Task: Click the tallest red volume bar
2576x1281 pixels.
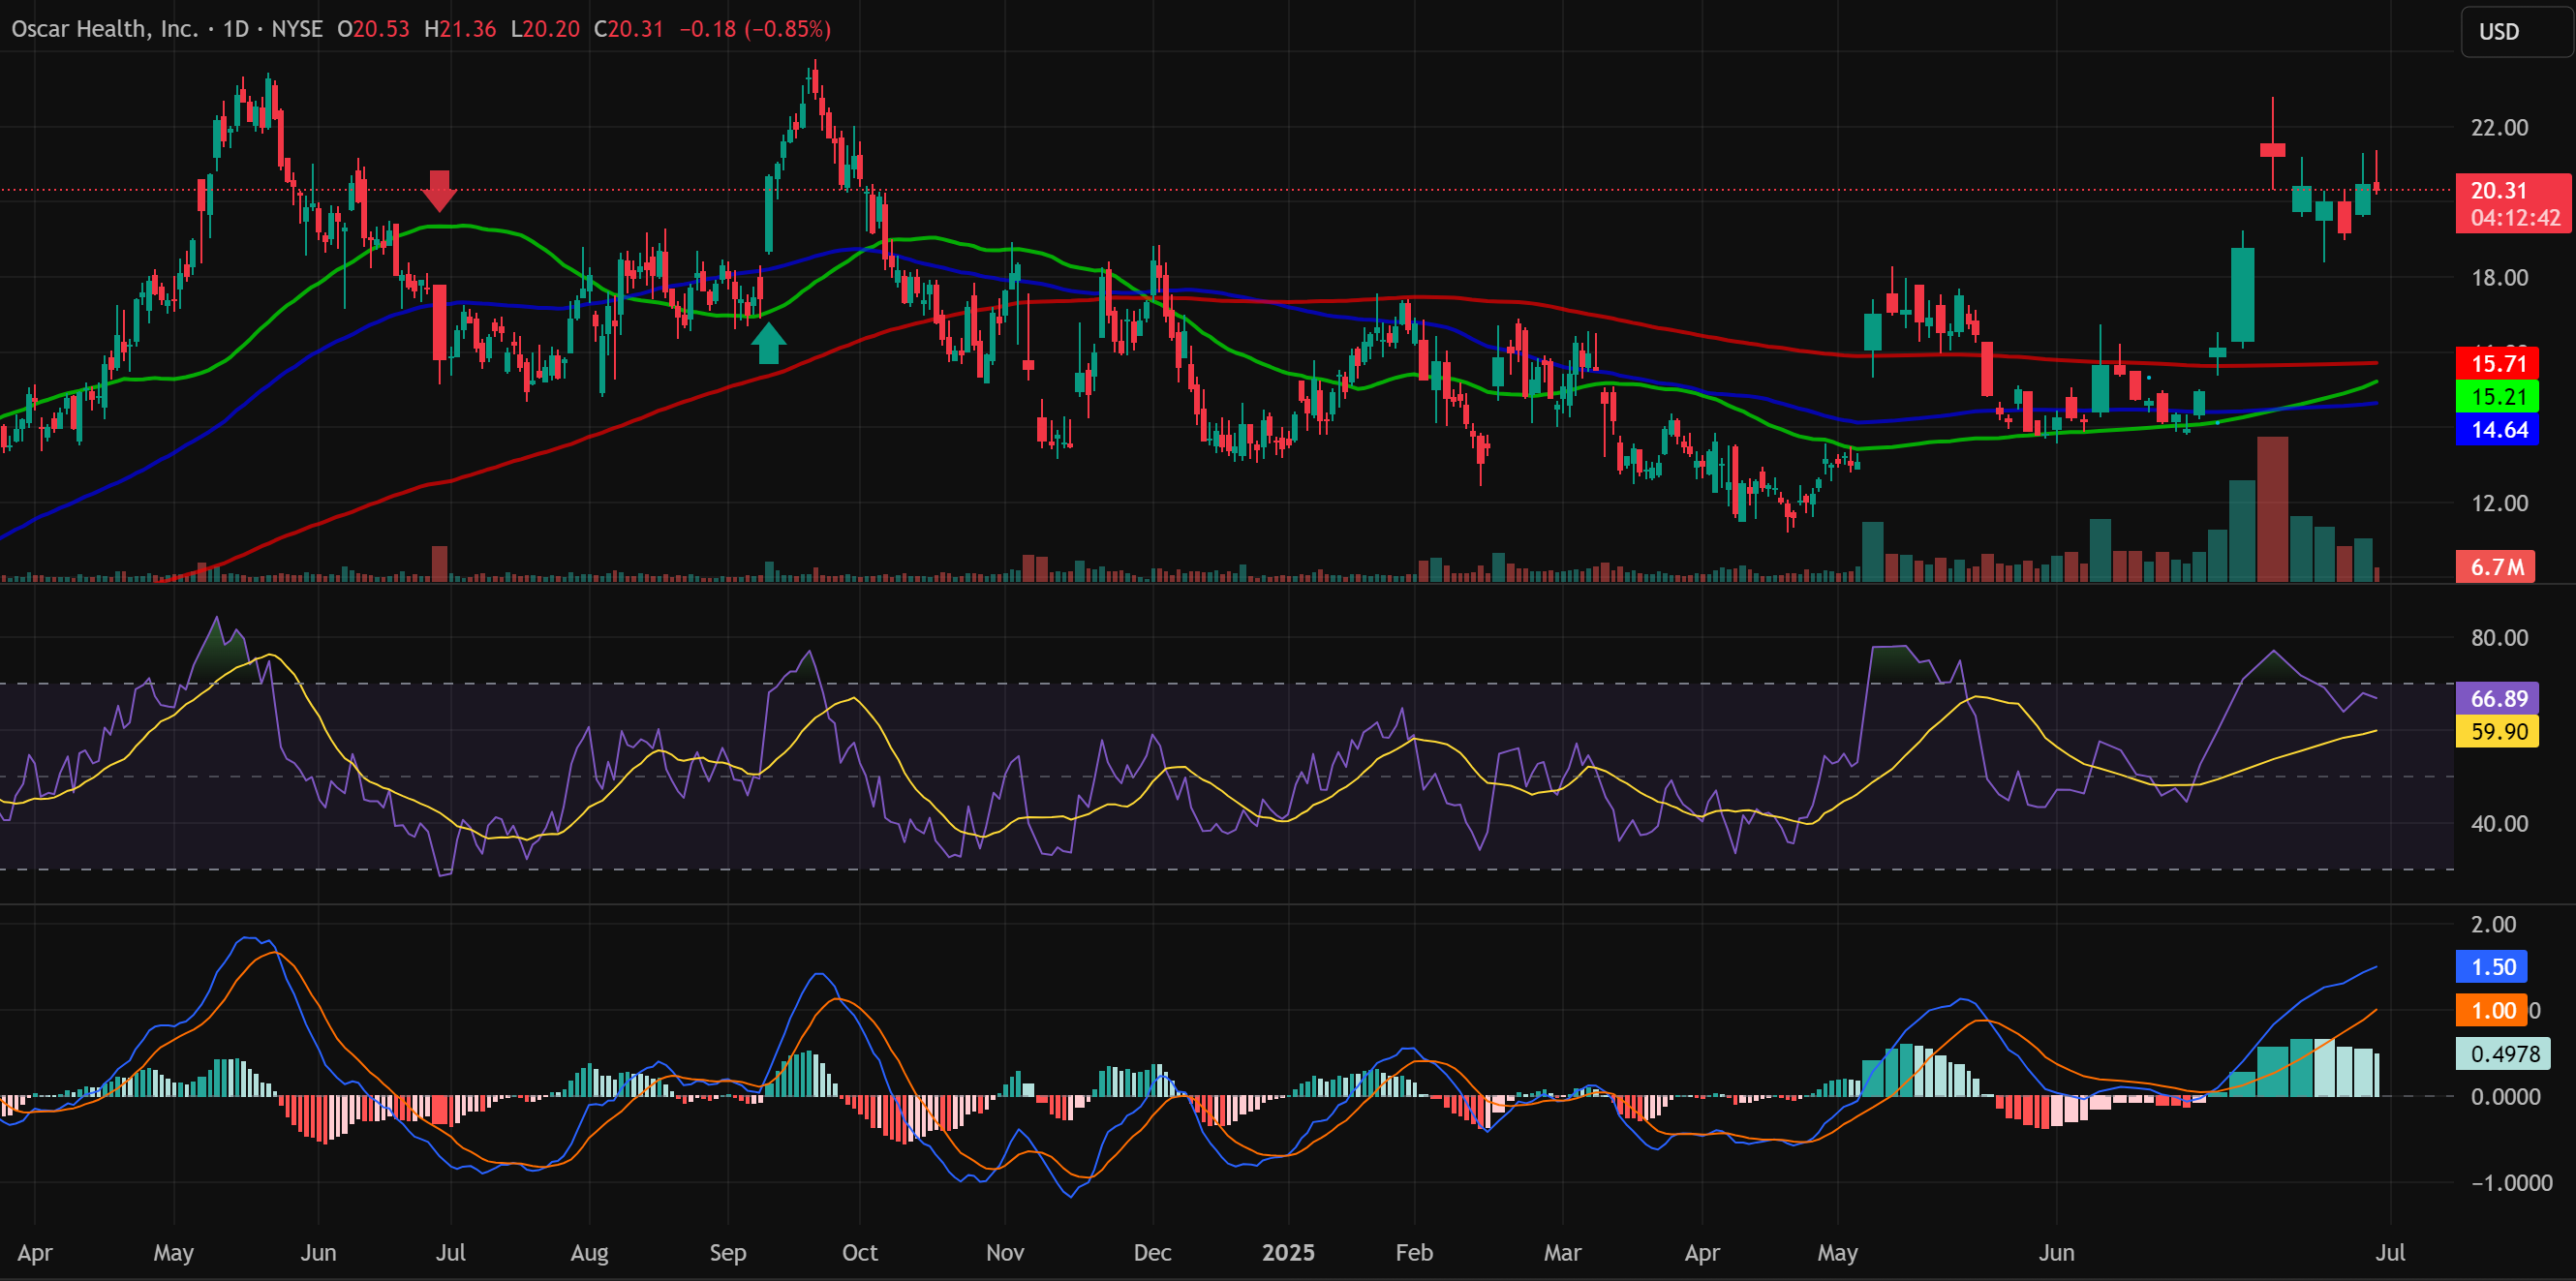Action: [2272, 510]
